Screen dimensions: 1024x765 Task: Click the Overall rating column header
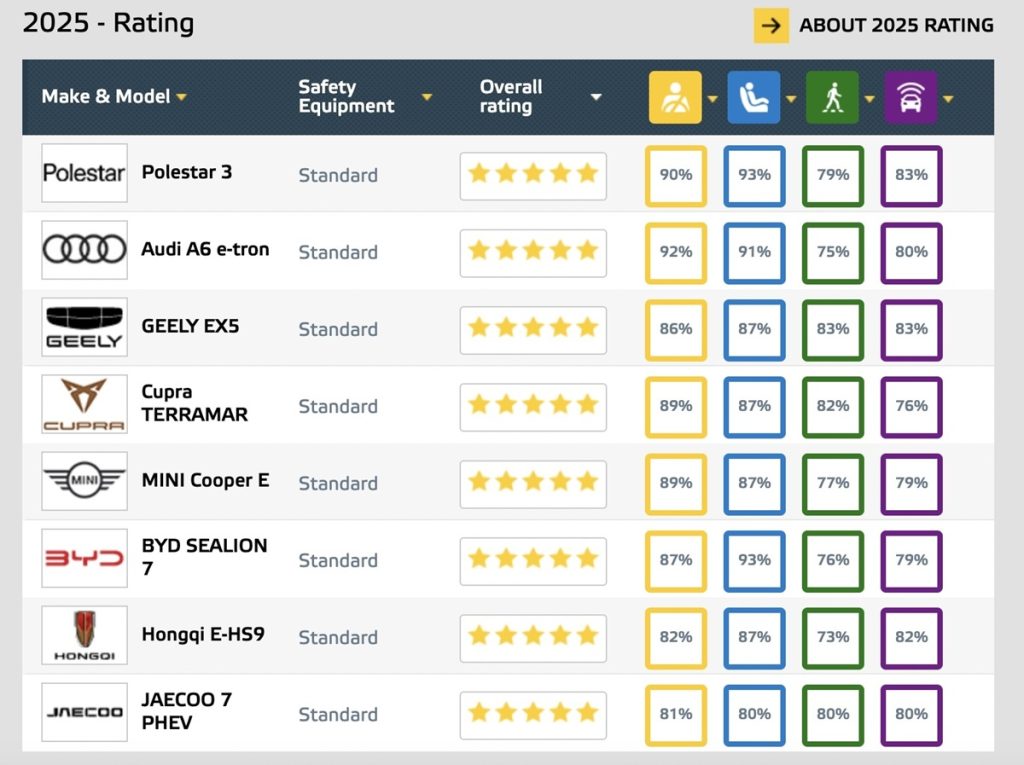[x=511, y=97]
